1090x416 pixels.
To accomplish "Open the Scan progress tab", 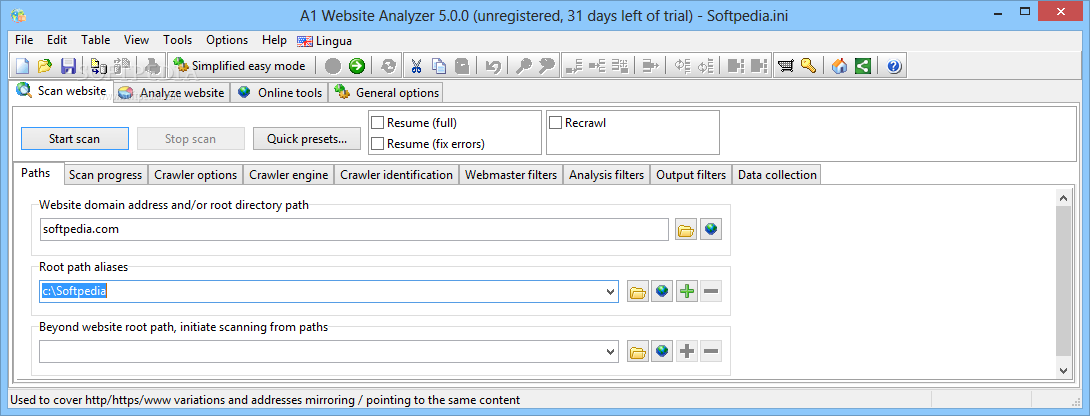I will pyautogui.click(x=106, y=175).
